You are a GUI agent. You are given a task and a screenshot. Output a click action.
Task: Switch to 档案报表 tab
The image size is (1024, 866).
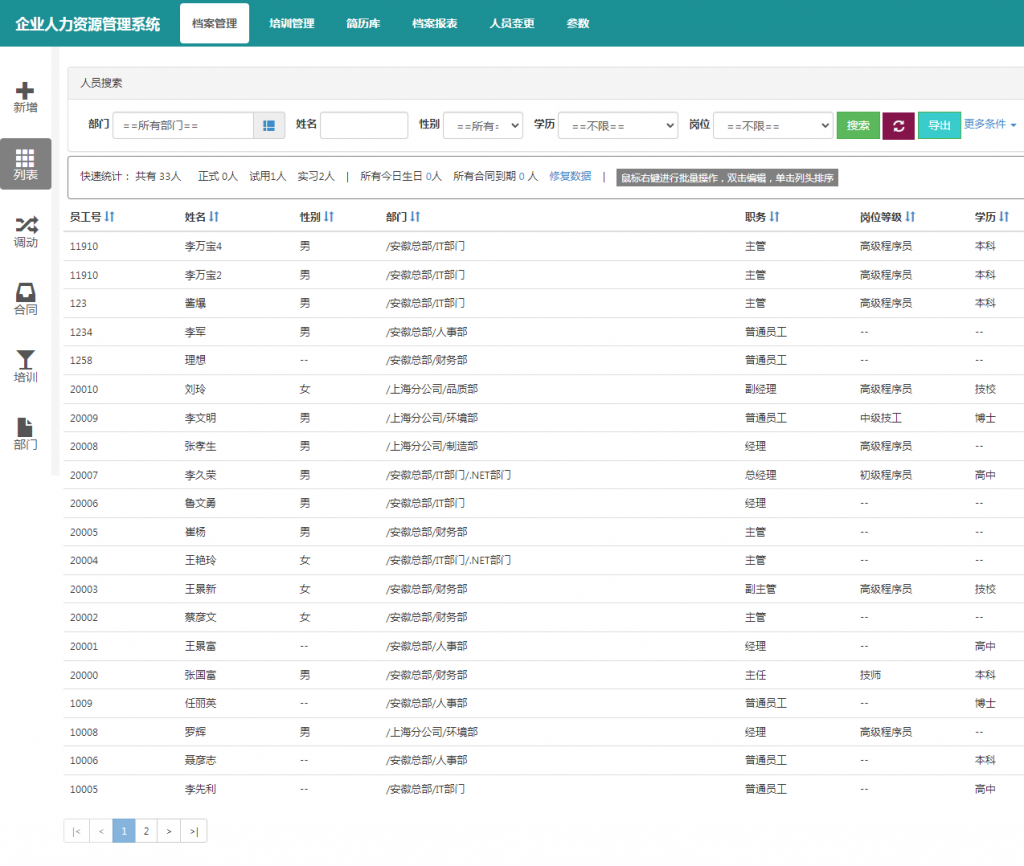(434, 24)
